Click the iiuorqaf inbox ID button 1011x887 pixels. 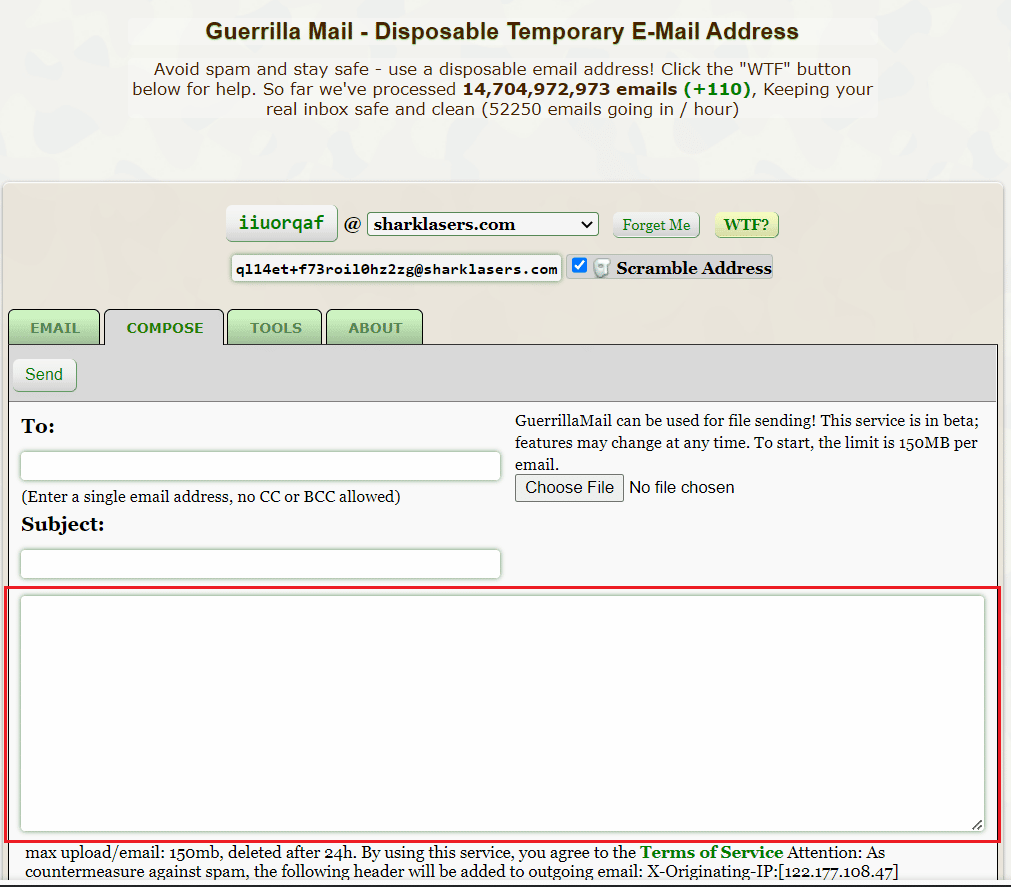(x=281, y=223)
